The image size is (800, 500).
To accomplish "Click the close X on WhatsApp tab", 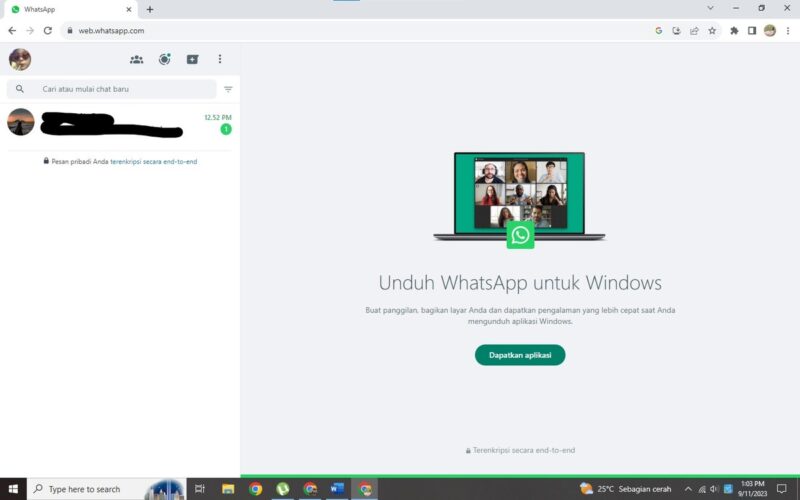I will 129,9.
